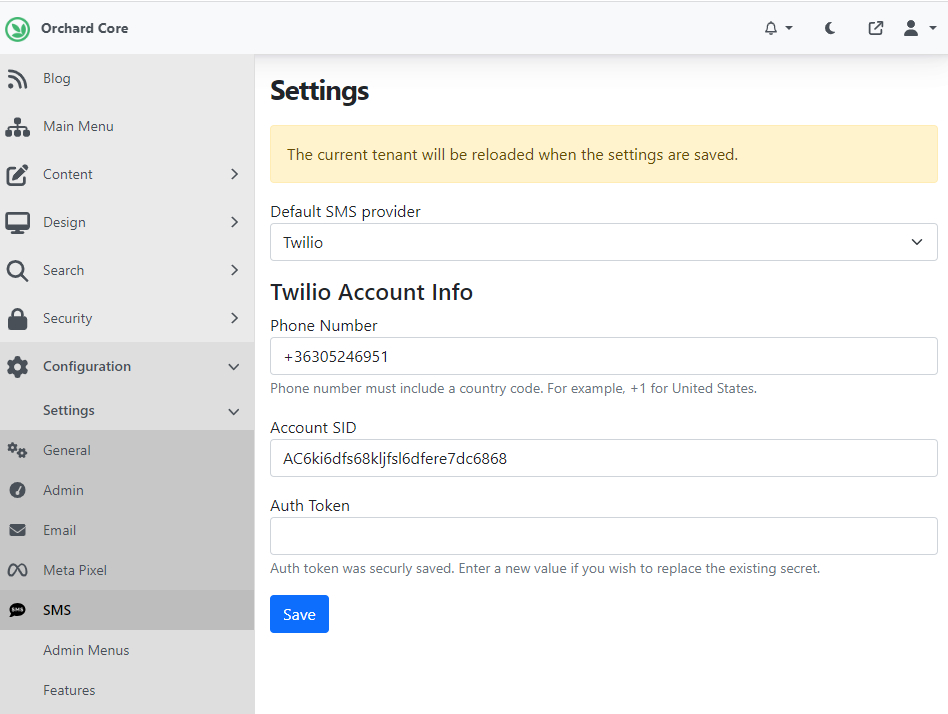948x714 pixels.
Task: Click the Phone Number label
Action: pyautogui.click(x=323, y=325)
